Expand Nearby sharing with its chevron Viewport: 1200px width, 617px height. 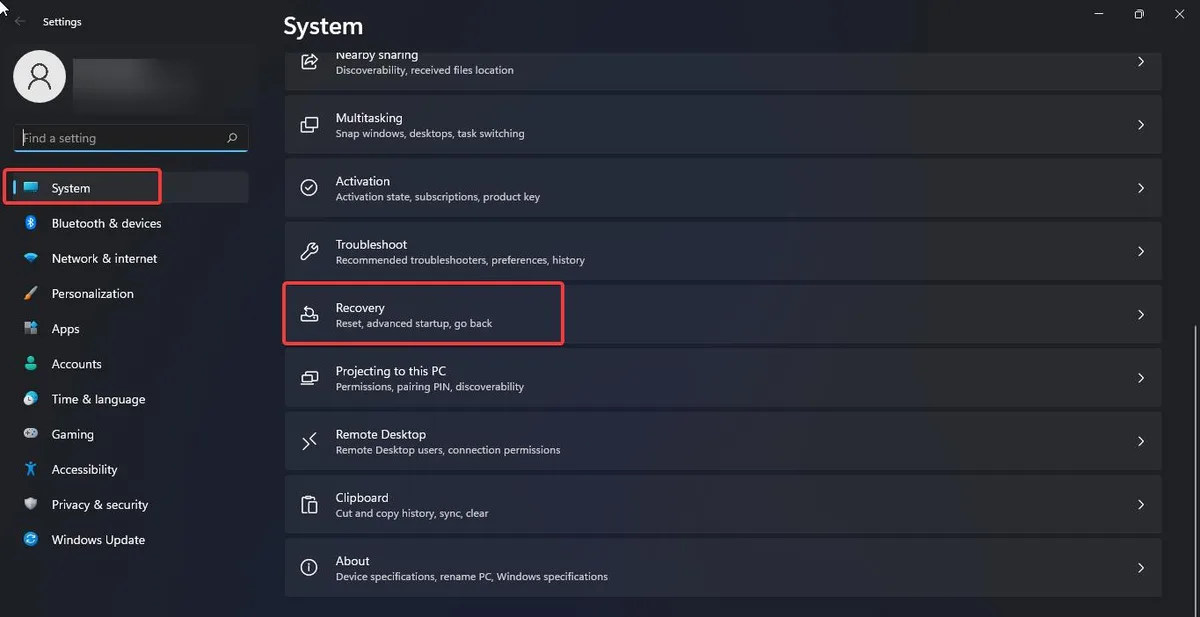pyautogui.click(x=1141, y=62)
